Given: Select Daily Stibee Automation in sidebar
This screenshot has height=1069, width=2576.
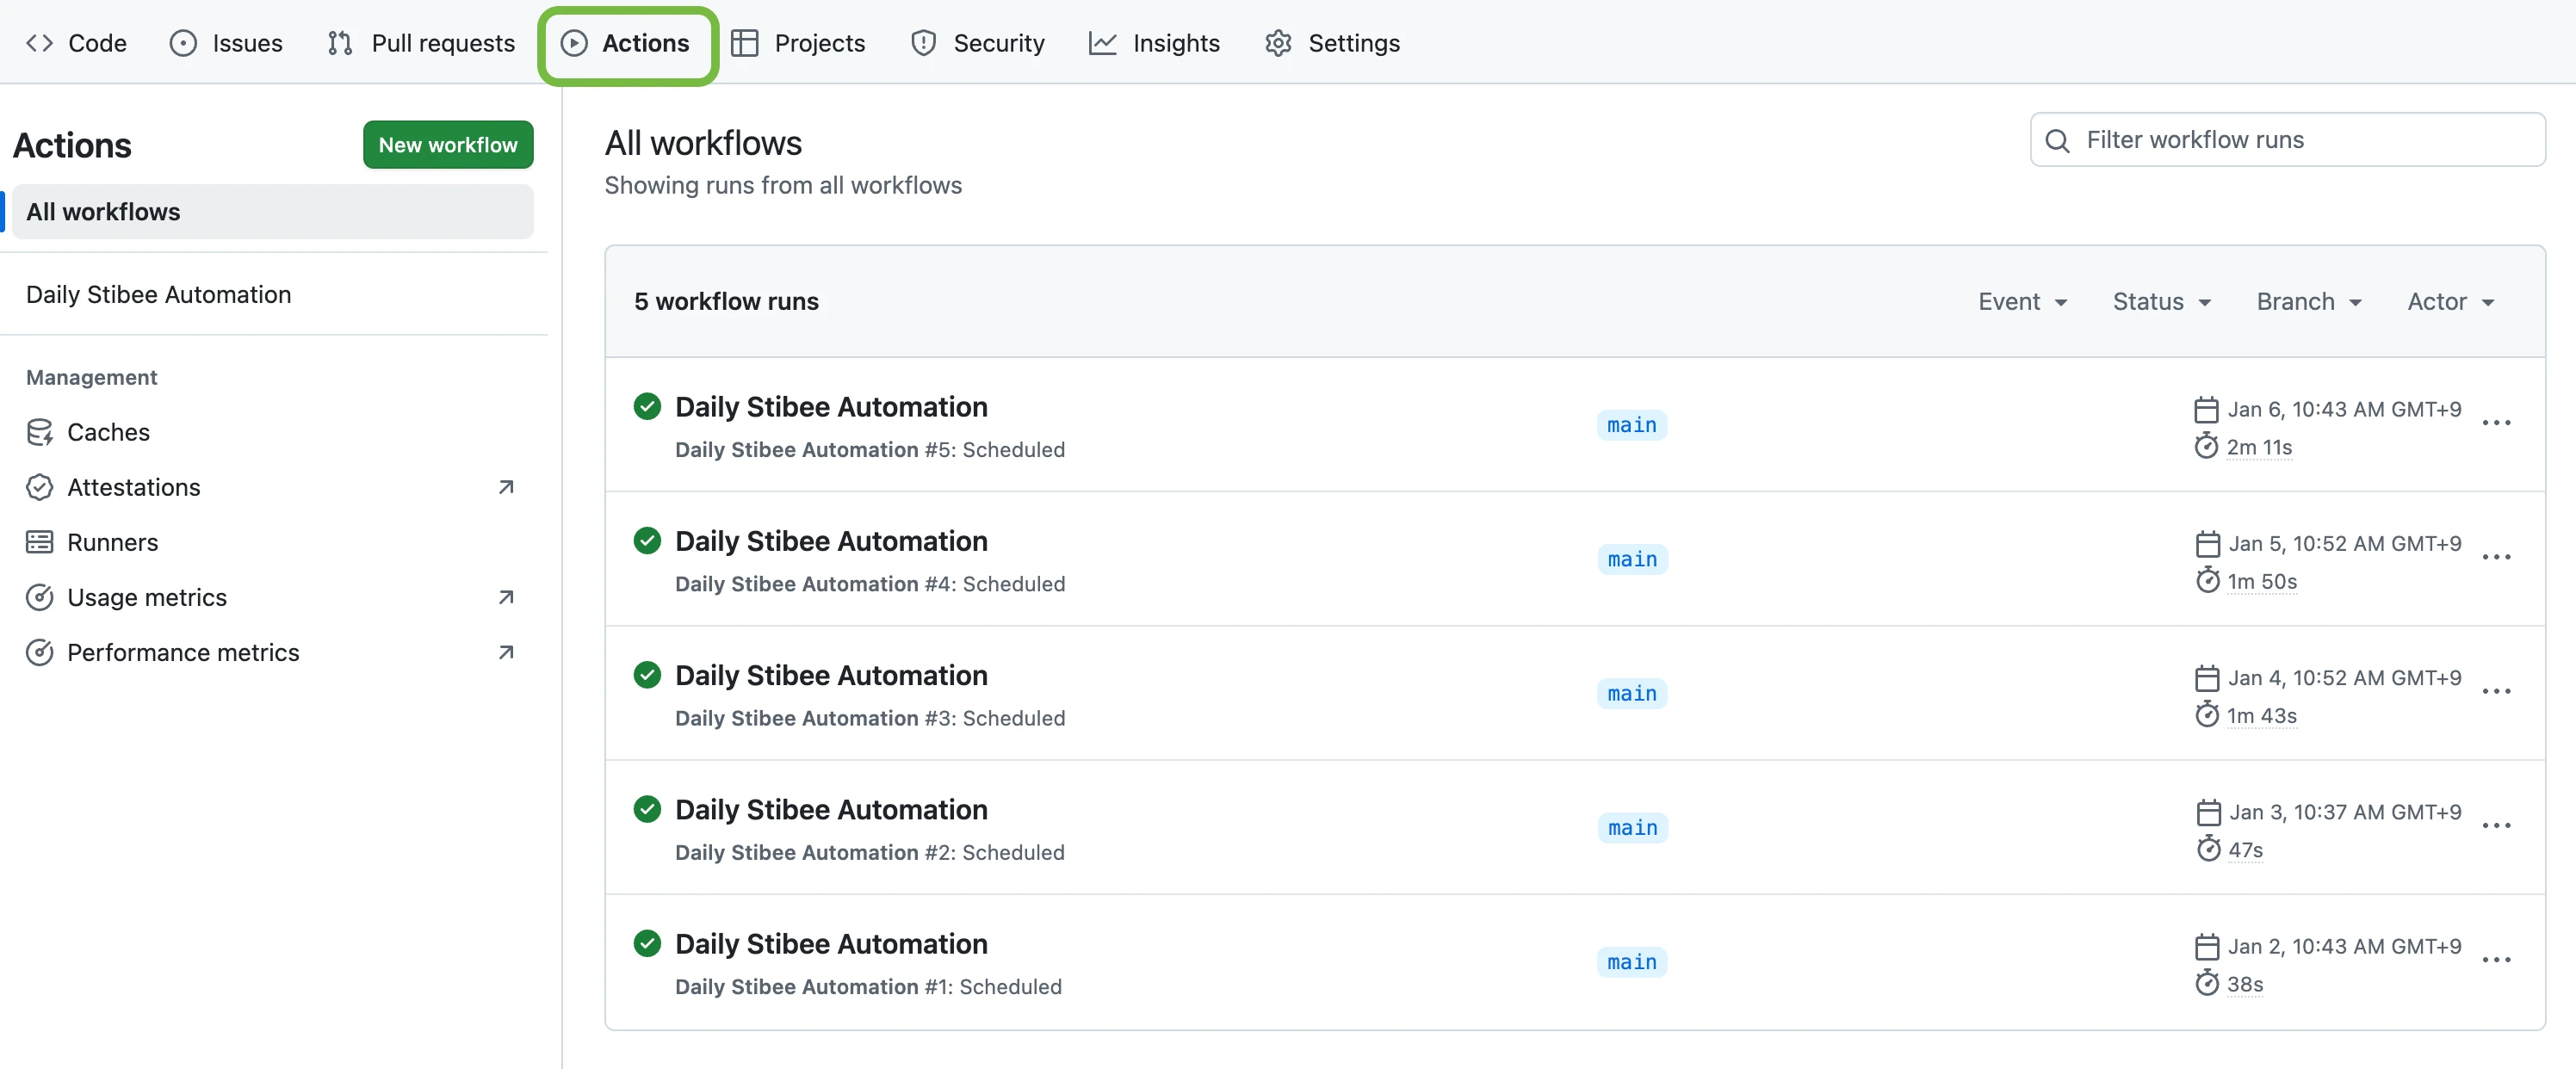Looking at the screenshot, I should [159, 295].
